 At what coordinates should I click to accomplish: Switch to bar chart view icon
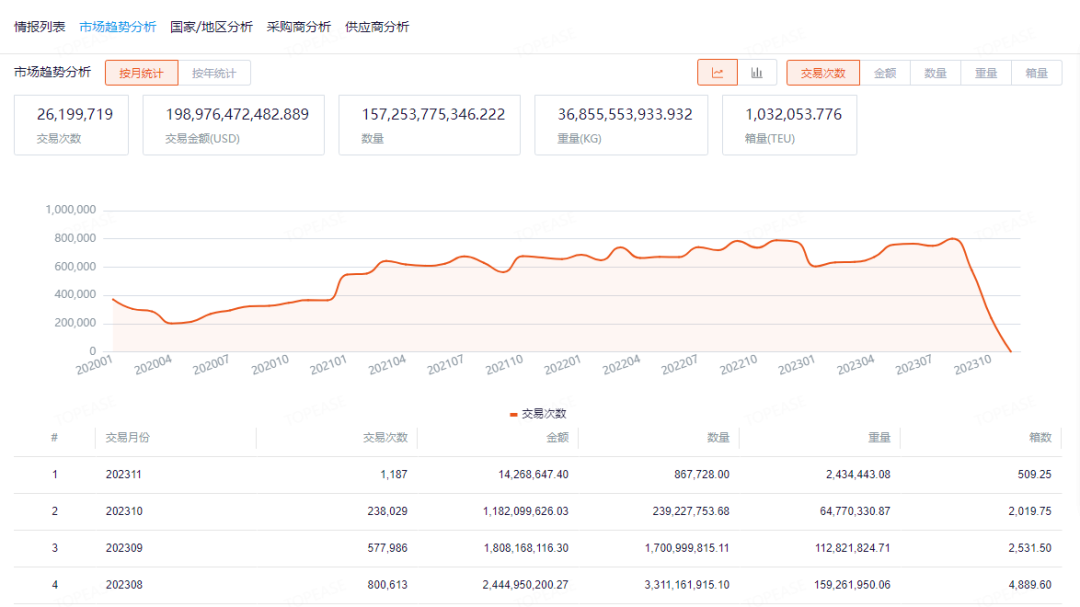point(757,73)
